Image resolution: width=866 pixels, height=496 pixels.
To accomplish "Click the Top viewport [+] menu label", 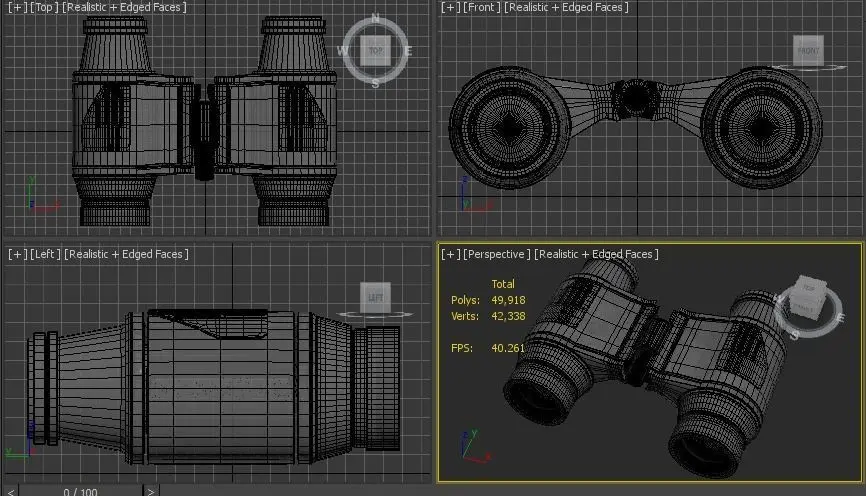I will pyautogui.click(x=17, y=7).
